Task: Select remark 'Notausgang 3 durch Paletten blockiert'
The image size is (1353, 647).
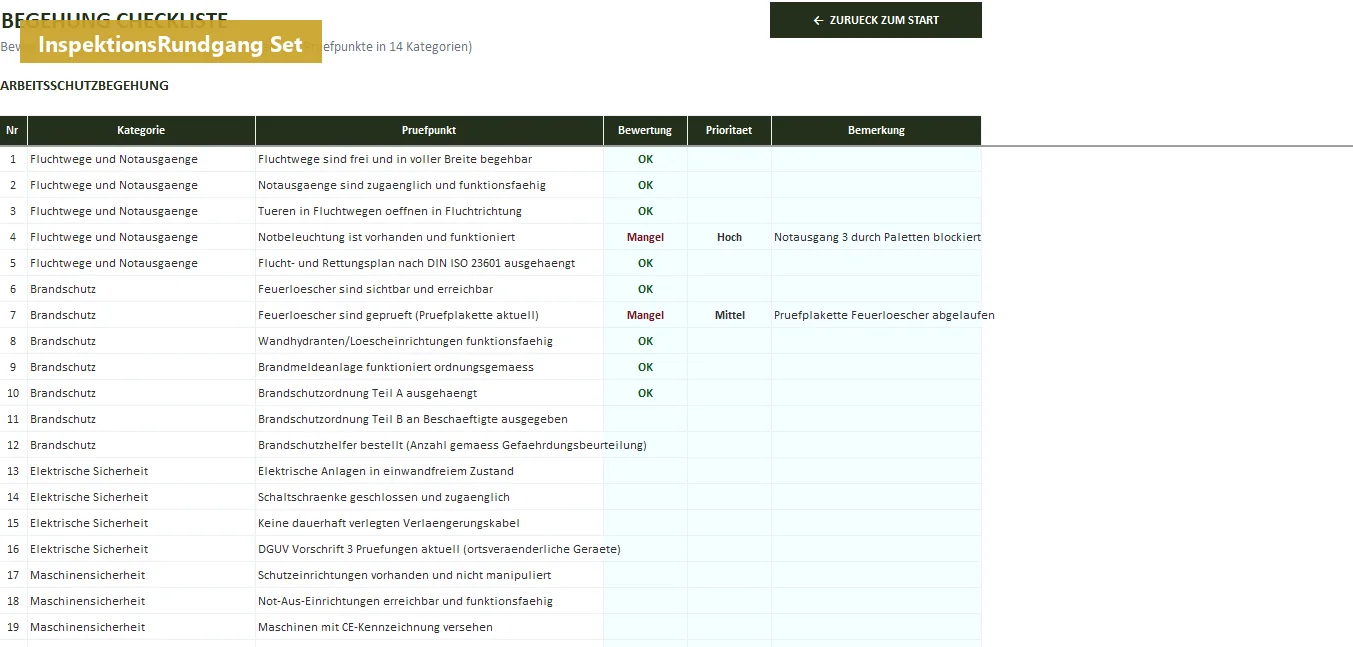Action: [x=877, y=237]
